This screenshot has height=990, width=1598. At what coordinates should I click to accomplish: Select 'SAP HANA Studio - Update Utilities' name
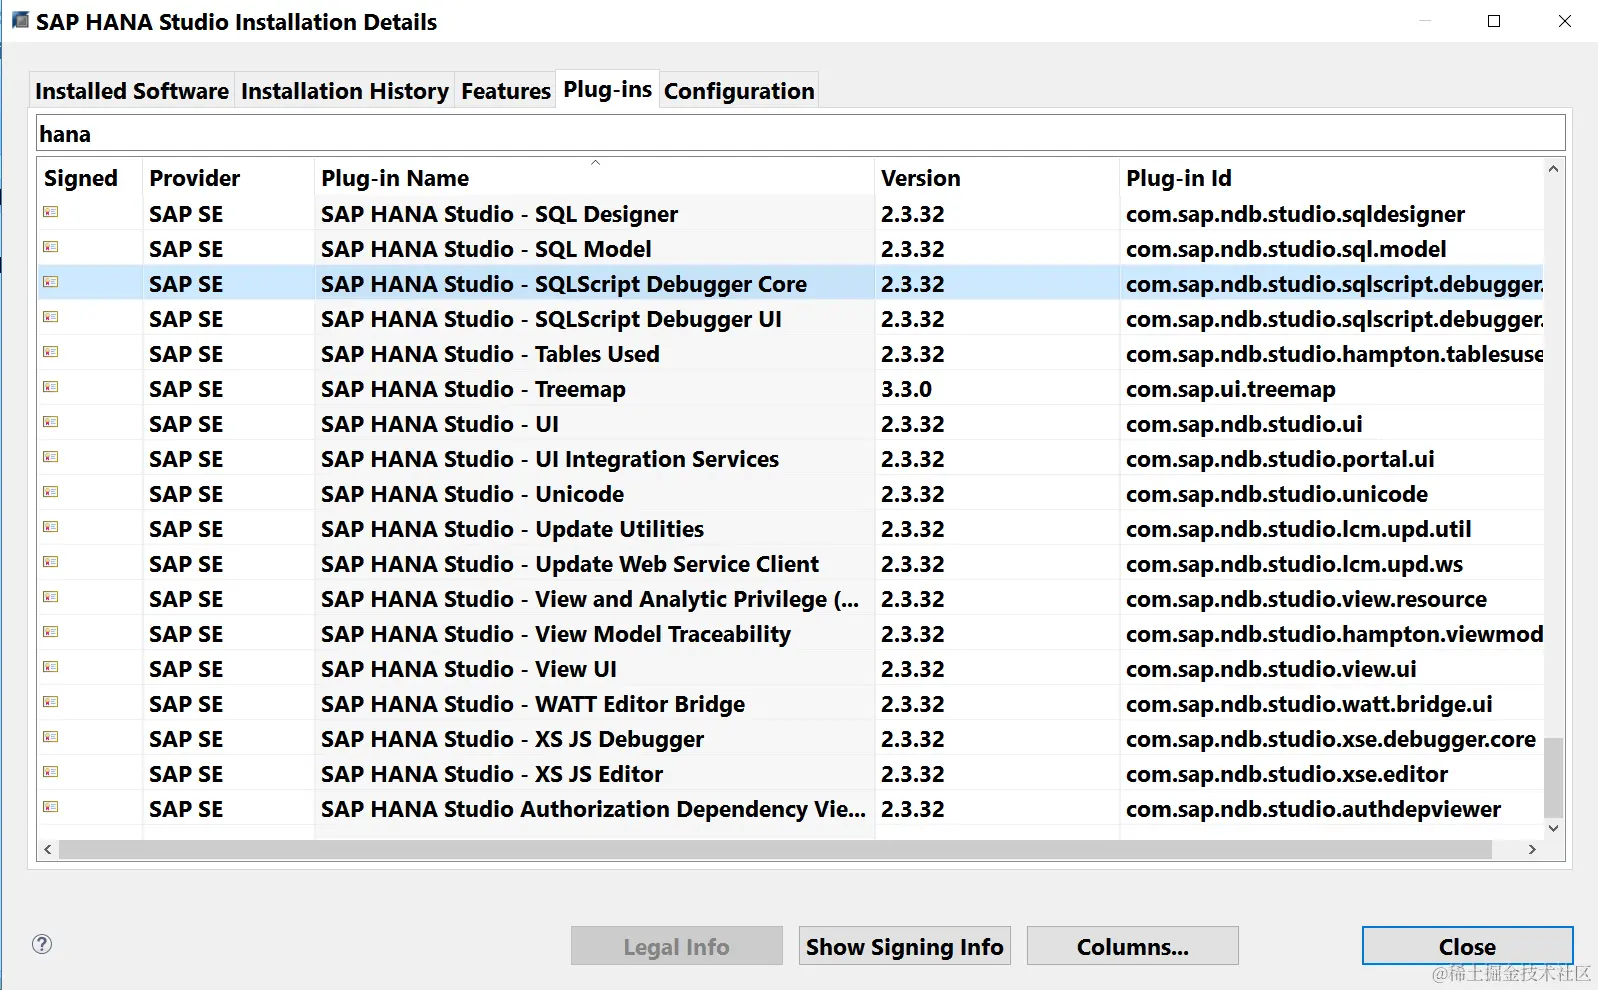coord(512,529)
